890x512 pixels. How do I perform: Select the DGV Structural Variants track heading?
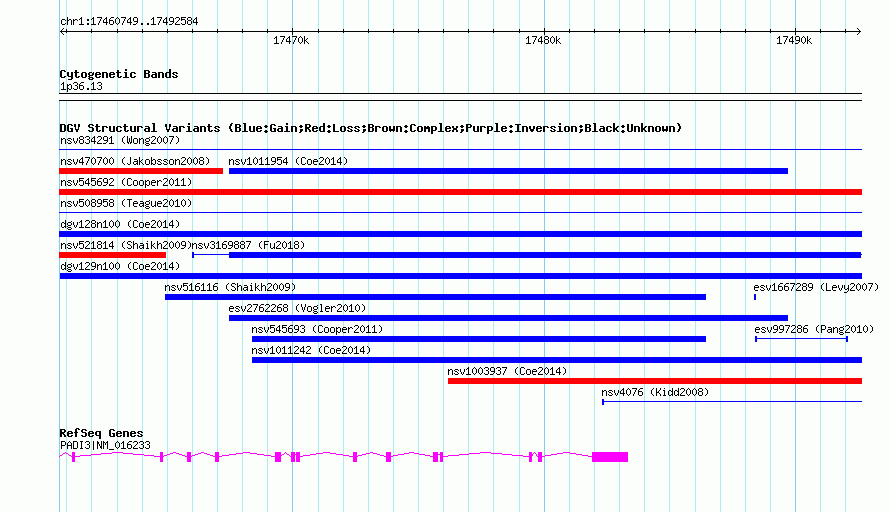[371, 128]
